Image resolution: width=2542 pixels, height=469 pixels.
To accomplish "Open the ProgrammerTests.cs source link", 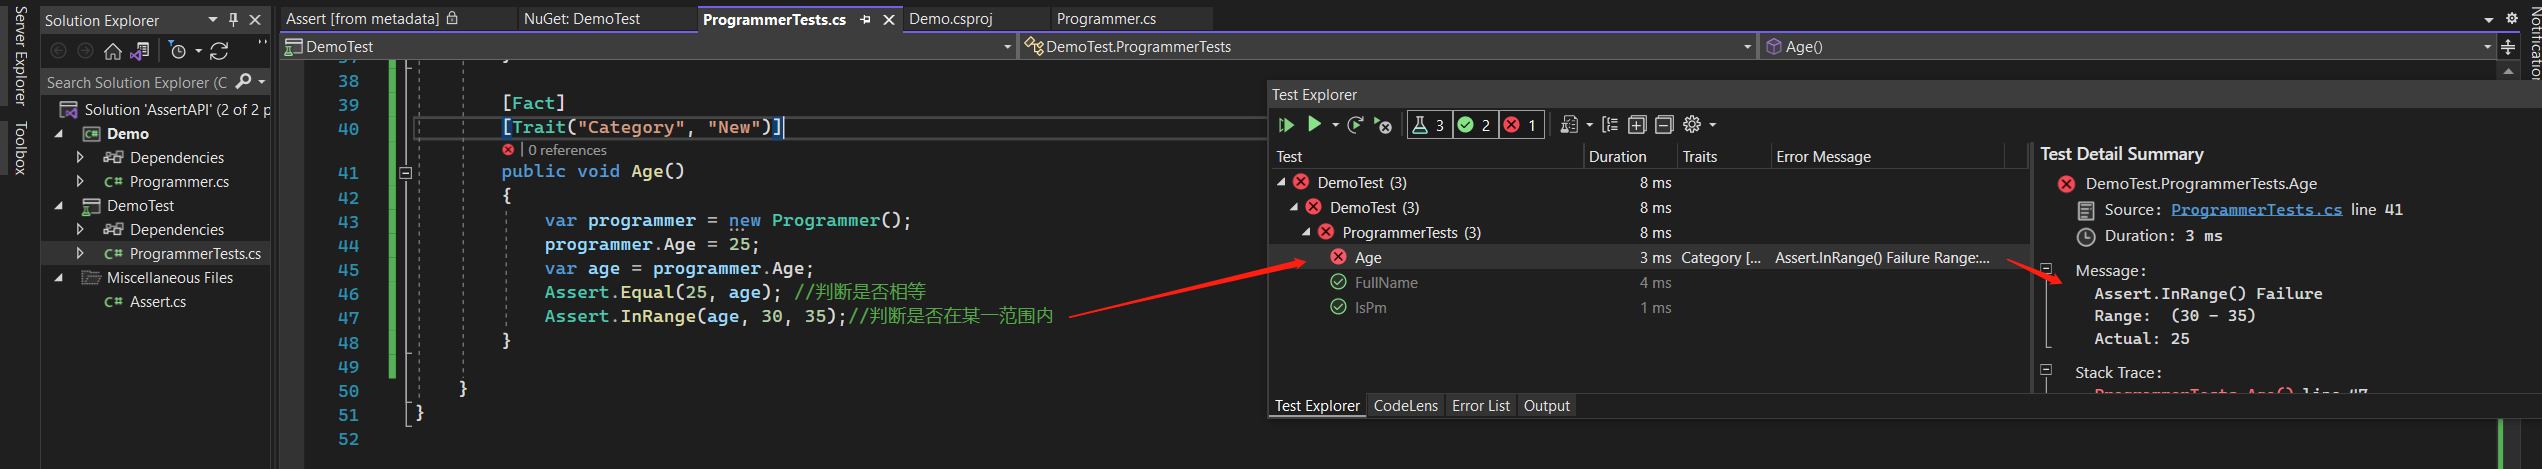I will (x=2256, y=210).
